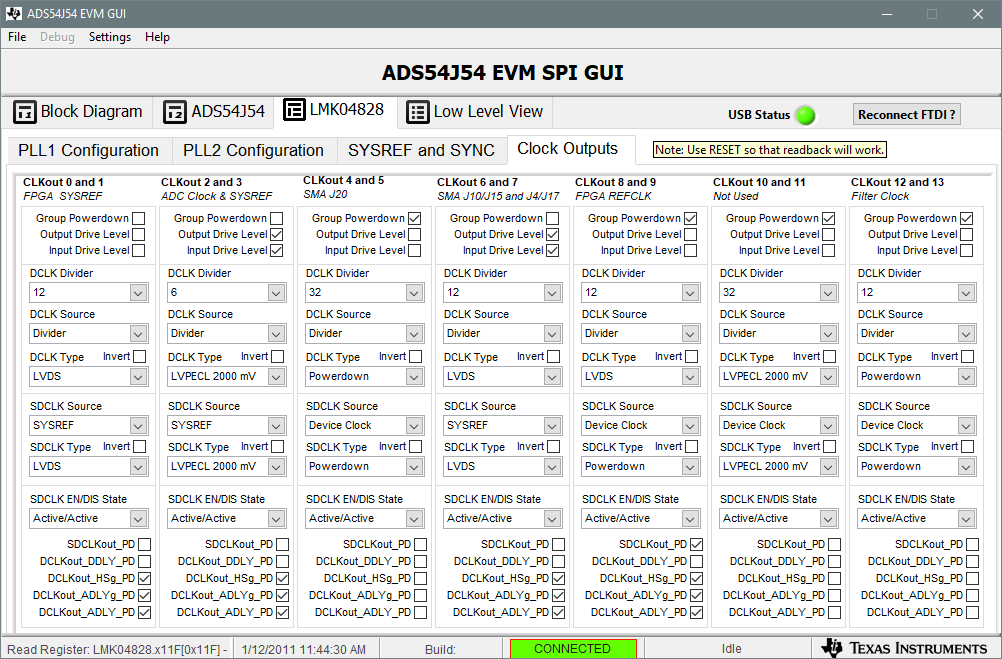The image size is (1002, 659).
Task: Open SDCLK Type dropdown for CLKout 10 and 11
Action: pos(779,467)
